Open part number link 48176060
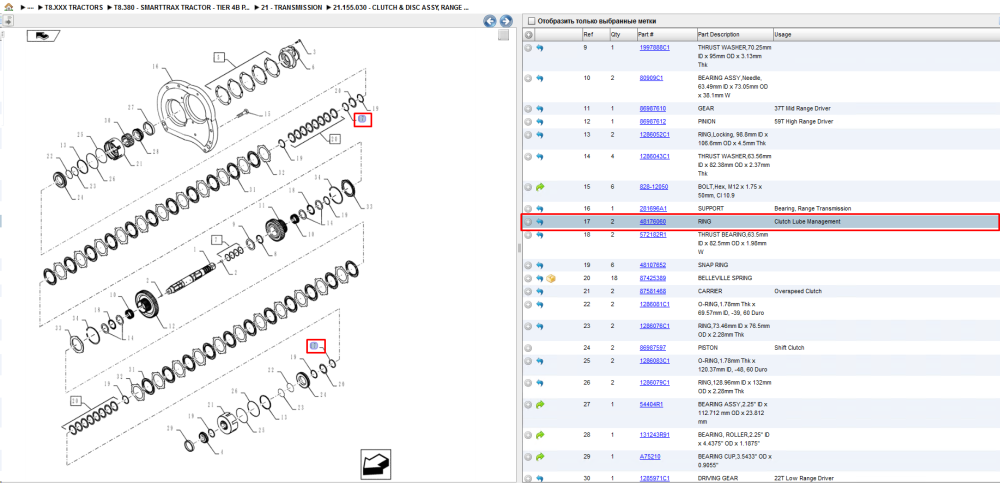 [x=652, y=221]
